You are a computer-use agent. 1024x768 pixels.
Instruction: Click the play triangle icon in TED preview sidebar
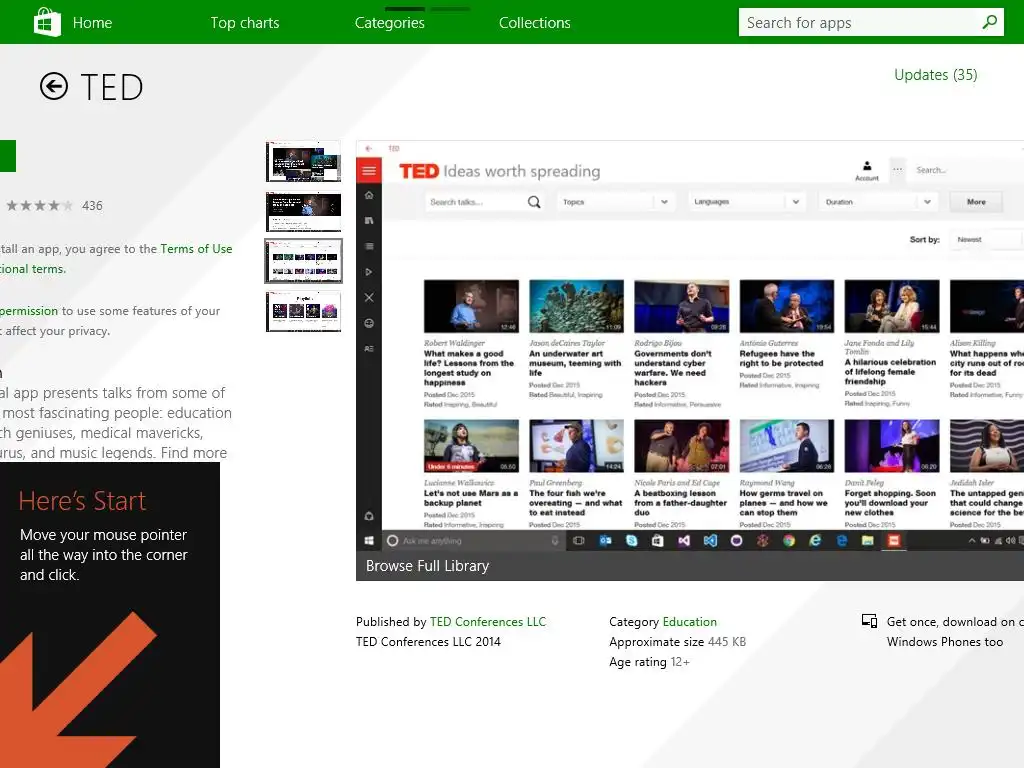coord(369,272)
